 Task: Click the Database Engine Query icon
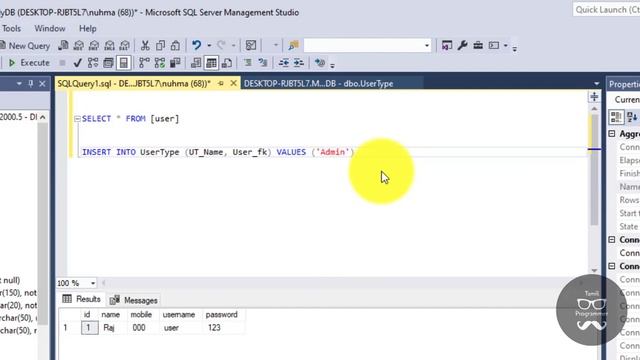63,45
